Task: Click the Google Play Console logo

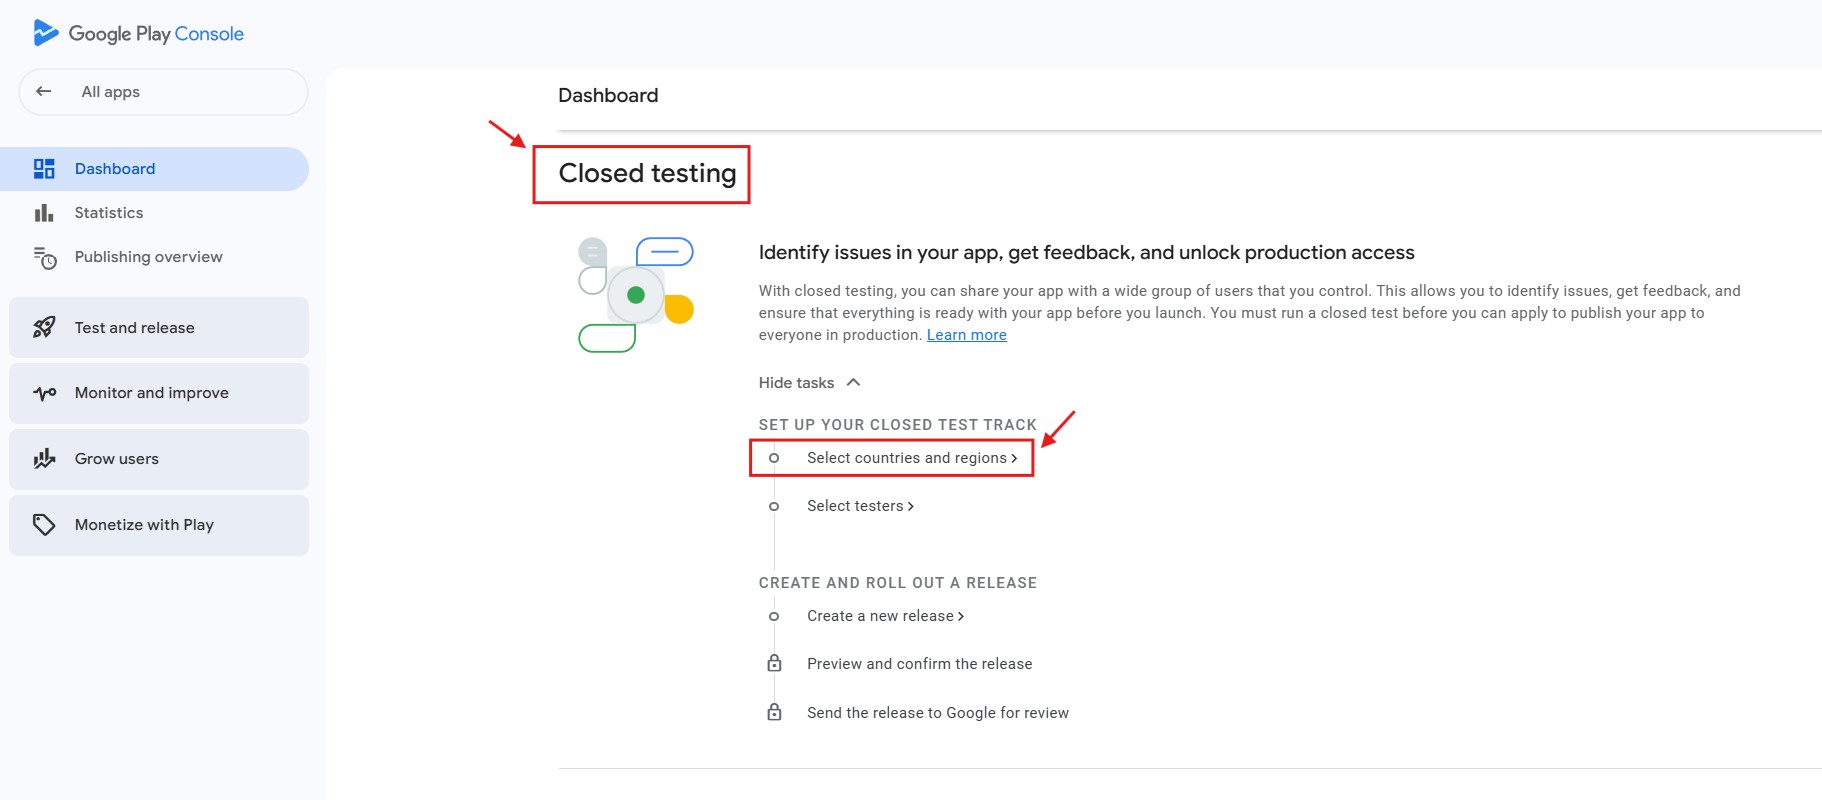Action: click(x=138, y=33)
